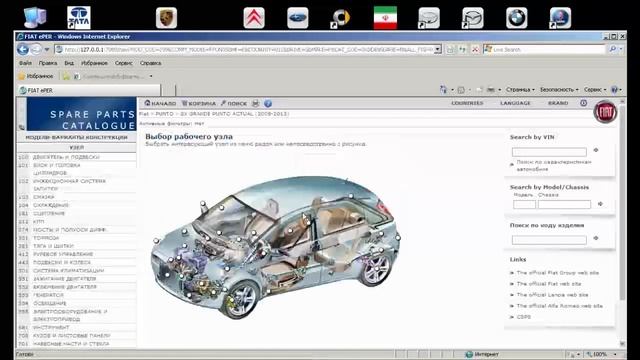
Task: Click the Избранное favorites star button
Action: [36, 76]
